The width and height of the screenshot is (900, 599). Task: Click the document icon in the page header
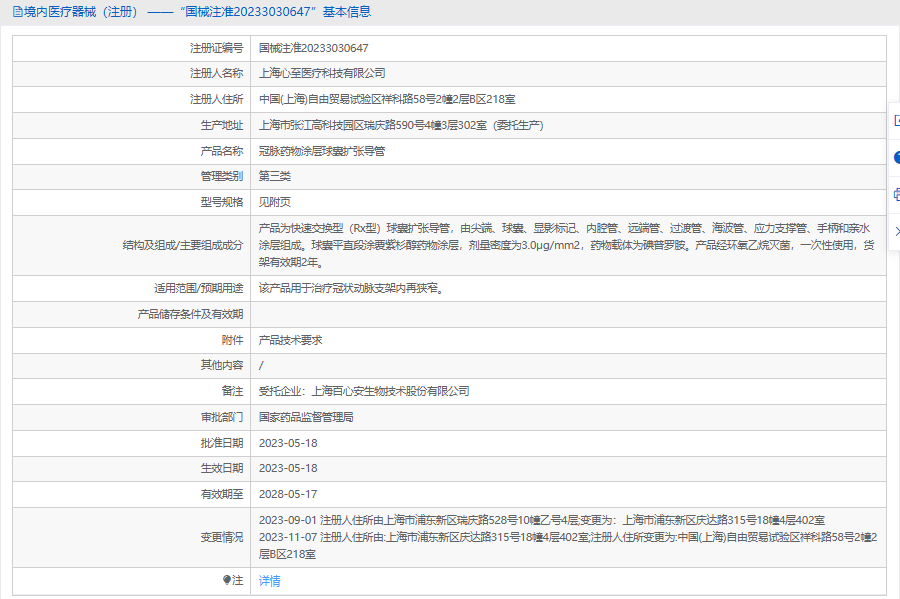(15, 12)
